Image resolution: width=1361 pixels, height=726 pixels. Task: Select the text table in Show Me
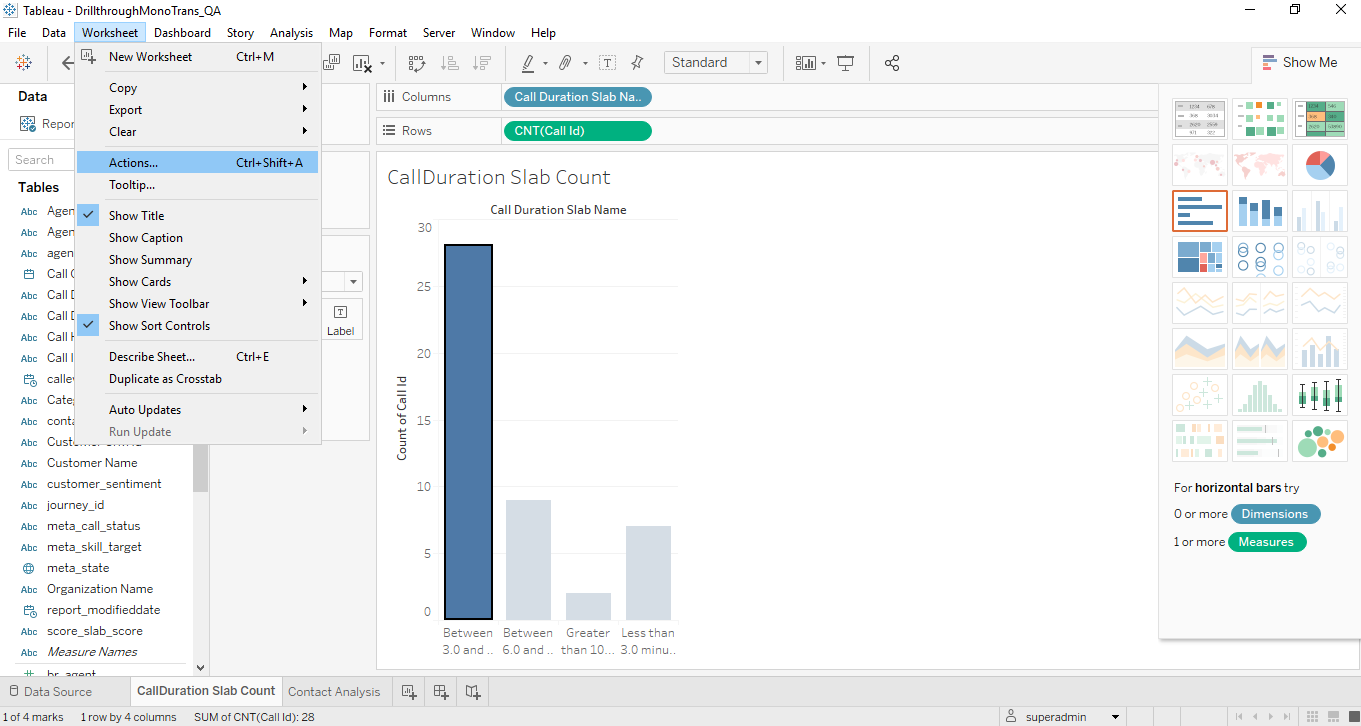pos(1200,118)
